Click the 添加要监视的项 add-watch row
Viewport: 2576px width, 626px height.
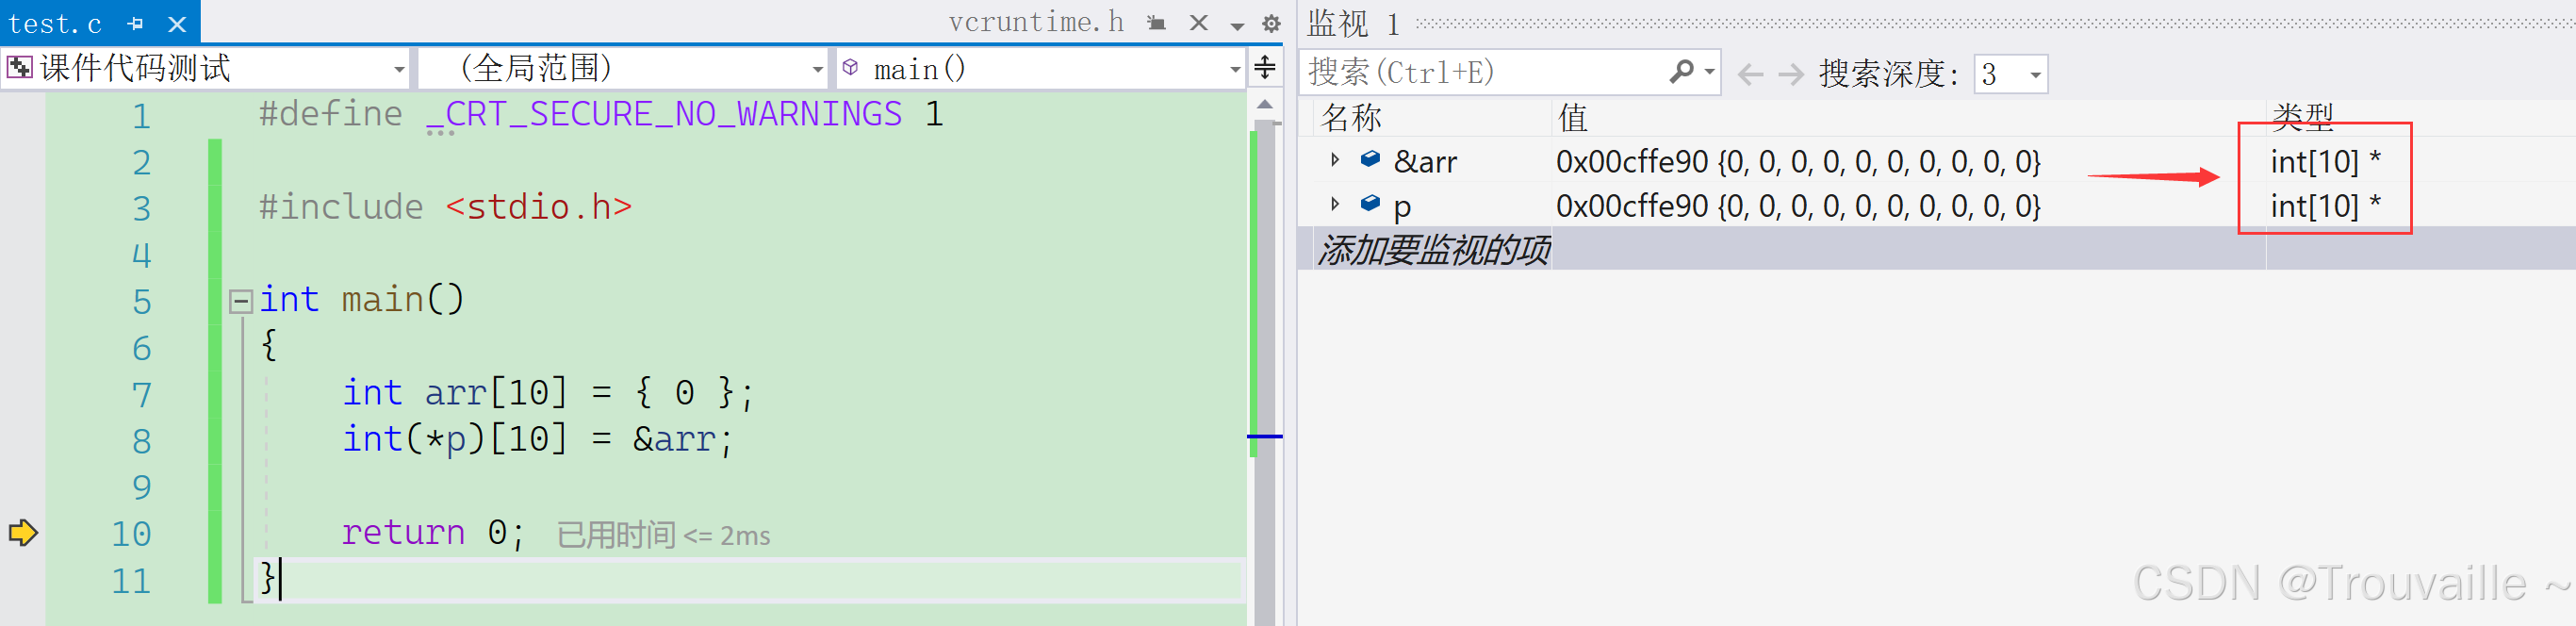coord(1435,249)
